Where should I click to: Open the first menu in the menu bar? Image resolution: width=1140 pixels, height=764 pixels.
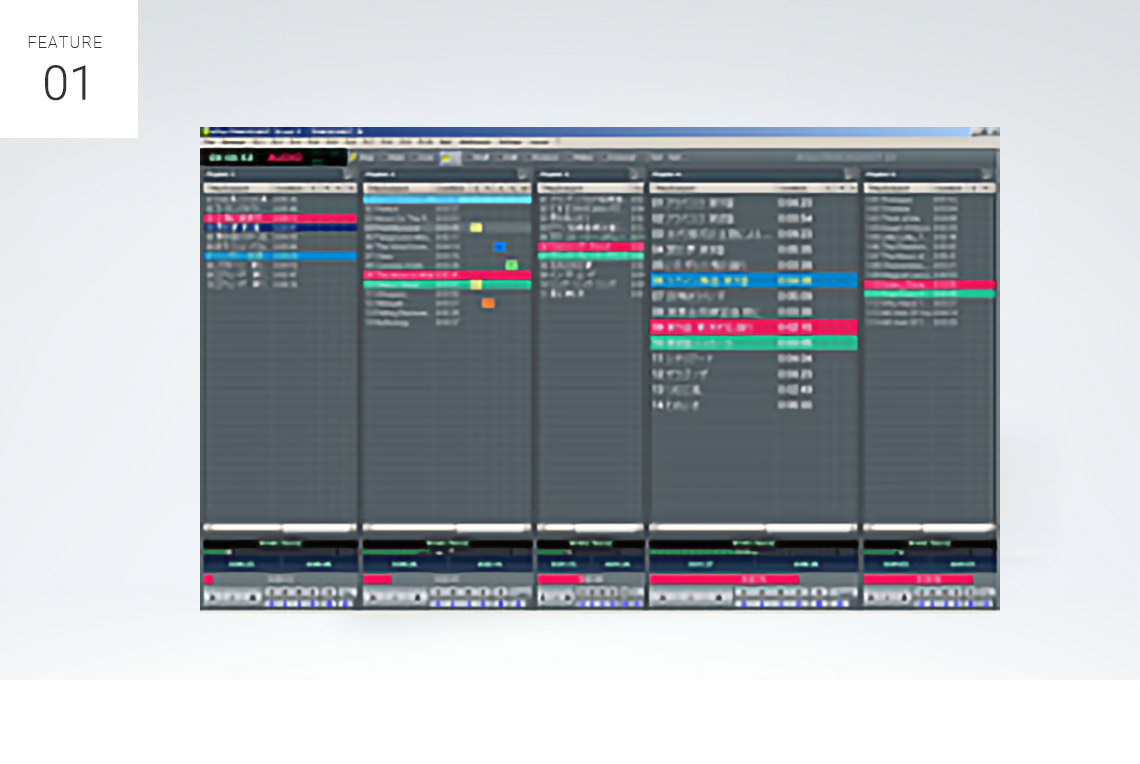pos(209,143)
